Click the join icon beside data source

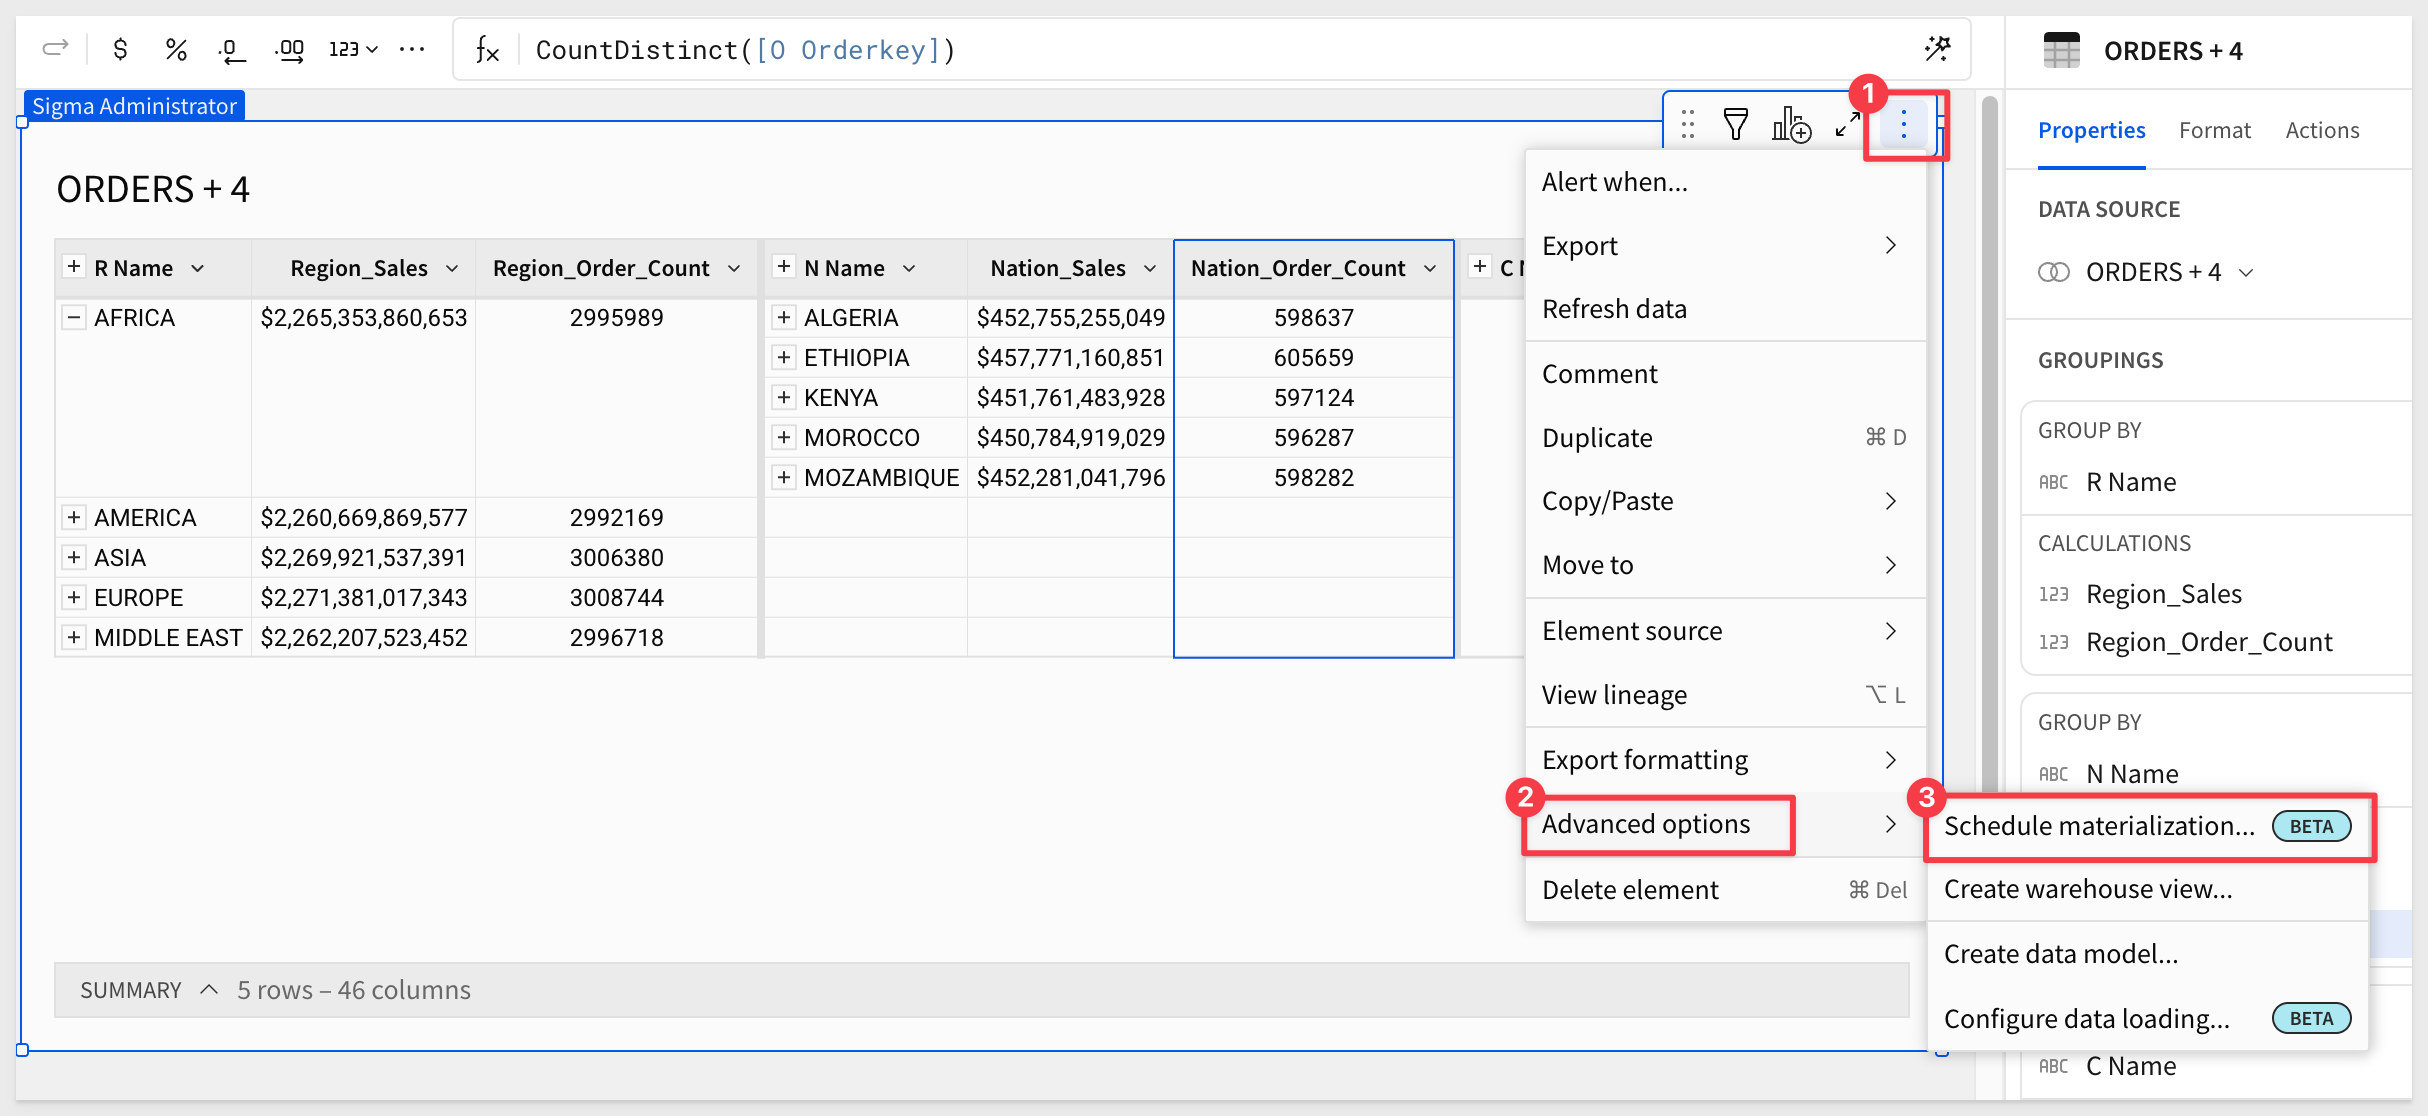pos(2053,272)
